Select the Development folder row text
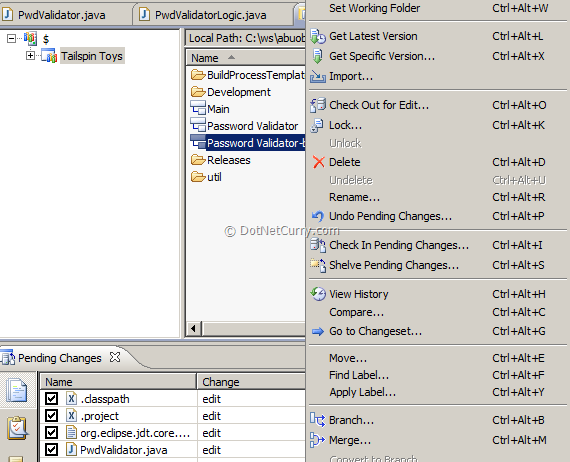 pyautogui.click(x=239, y=92)
